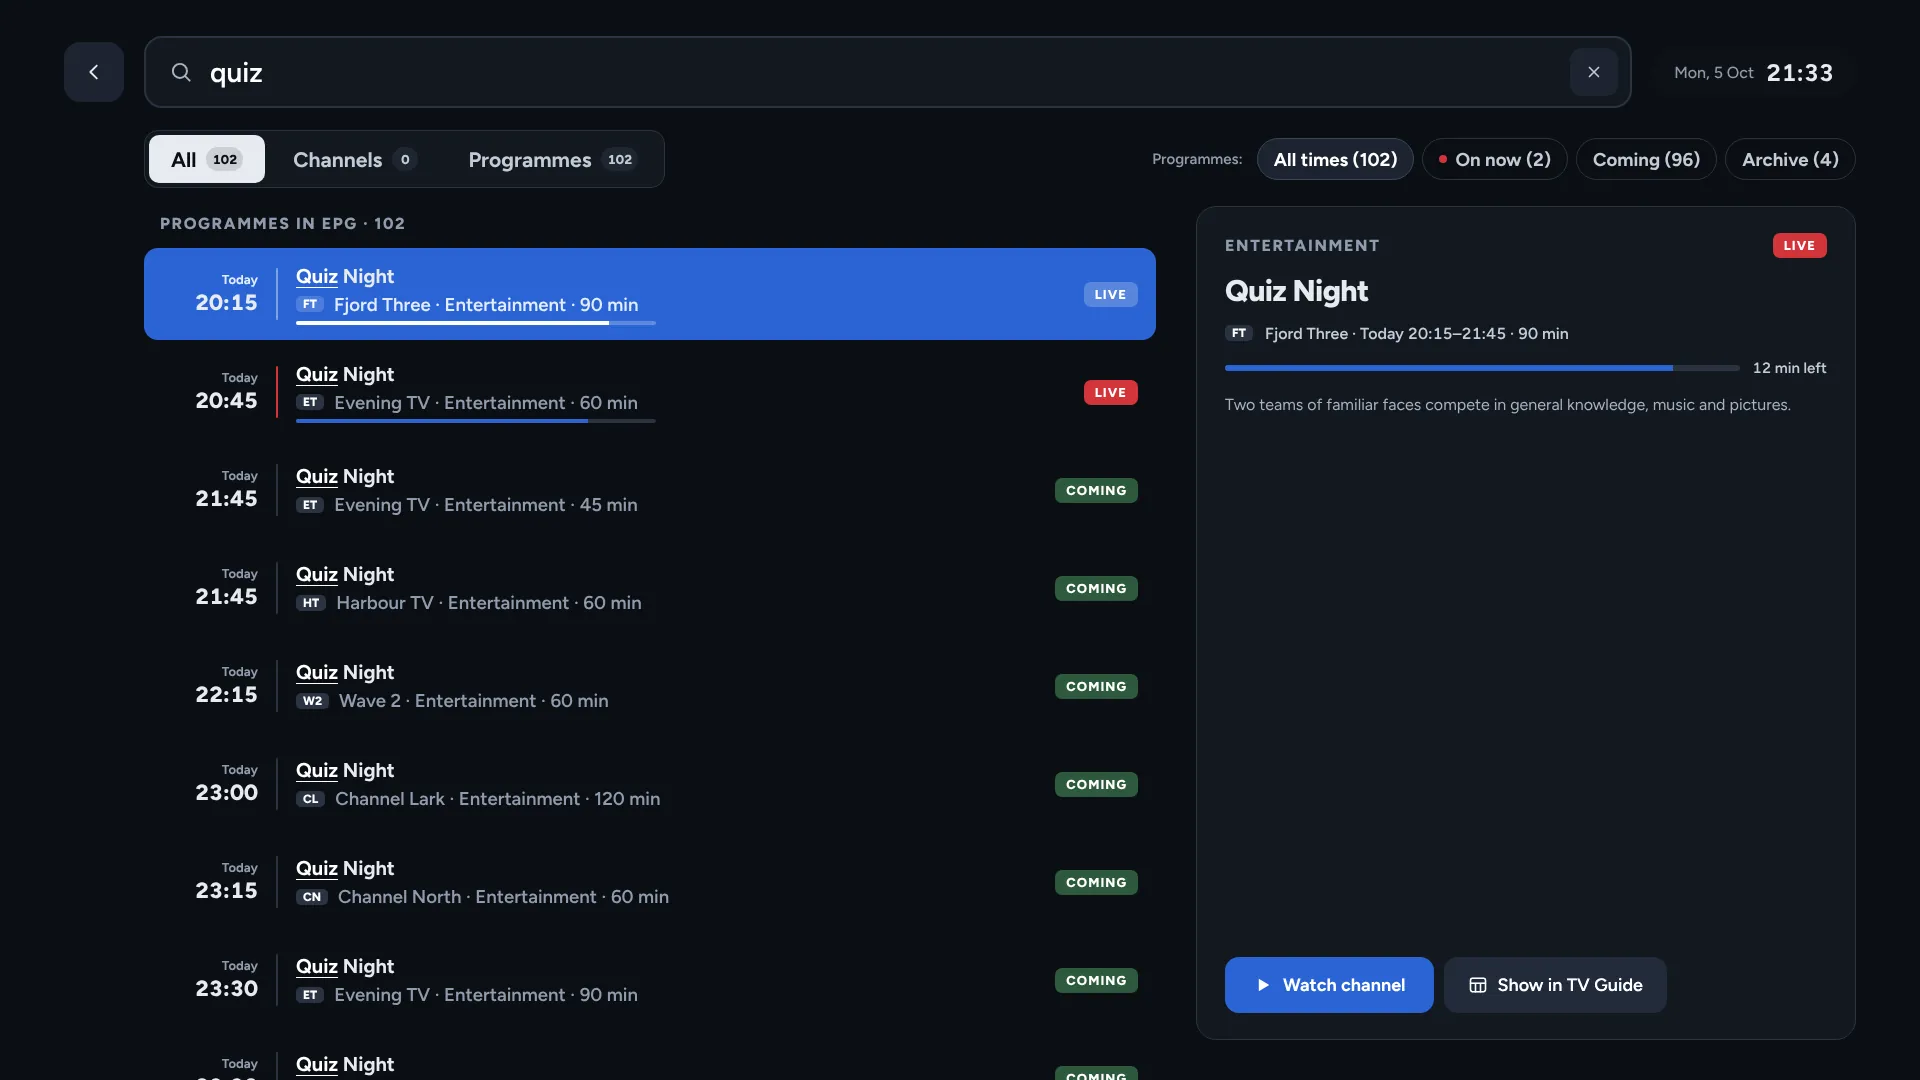Click the FT channel logo in list row
This screenshot has height=1080, width=1920.
(x=310, y=304)
